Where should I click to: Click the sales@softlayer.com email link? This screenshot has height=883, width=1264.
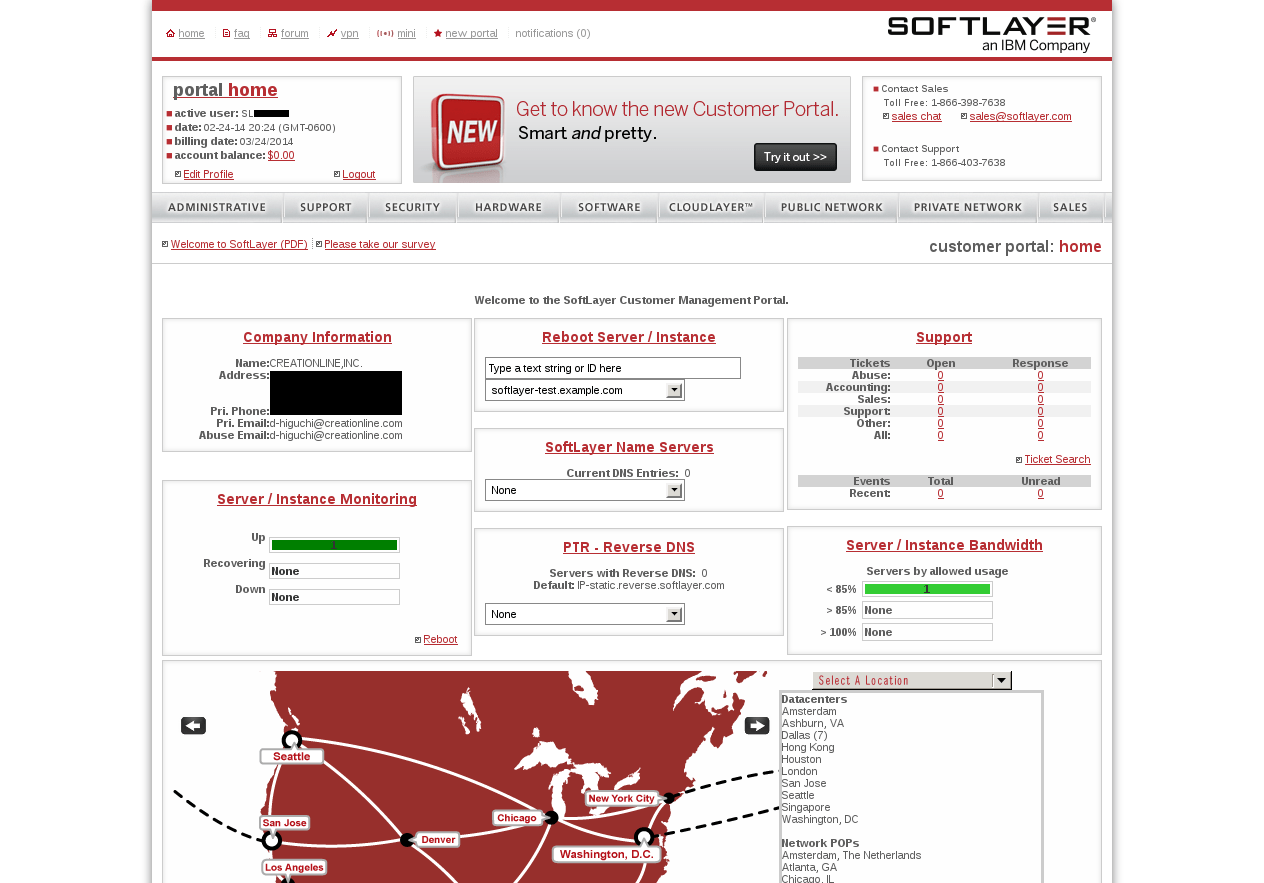tap(1020, 116)
